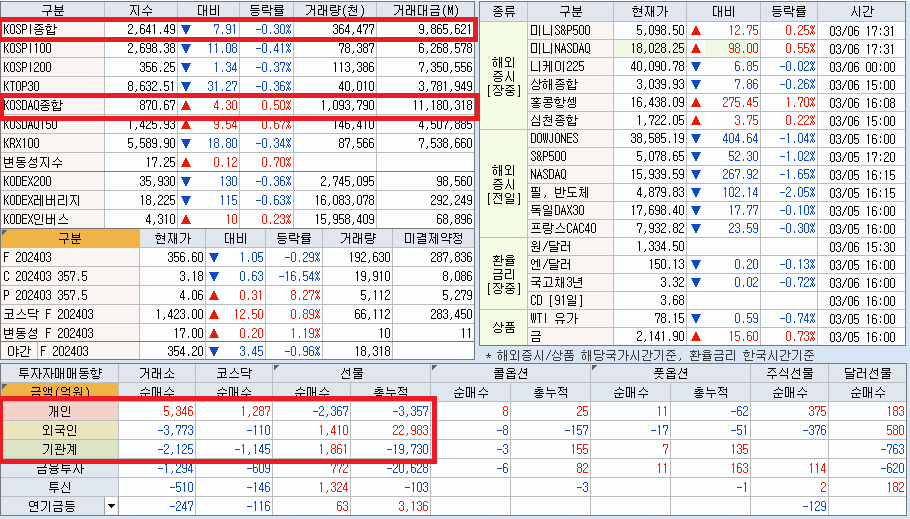Select the 코스닥 F 202403 row label
The width and height of the screenshot is (910, 519).
48,315
